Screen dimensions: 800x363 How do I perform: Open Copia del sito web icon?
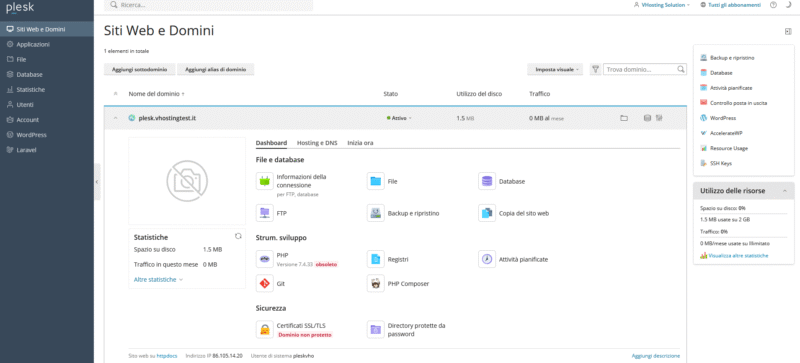(487, 213)
